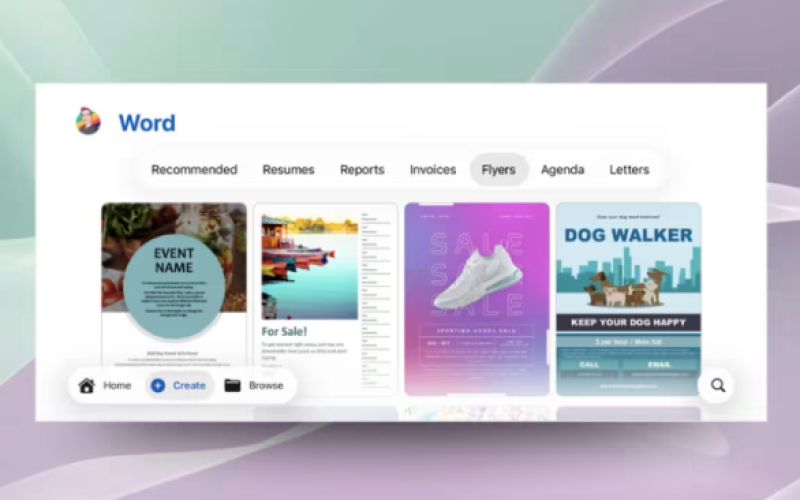Open the For Sale flyer template
This screenshot has height=500, width=800.
click(326, 299)
